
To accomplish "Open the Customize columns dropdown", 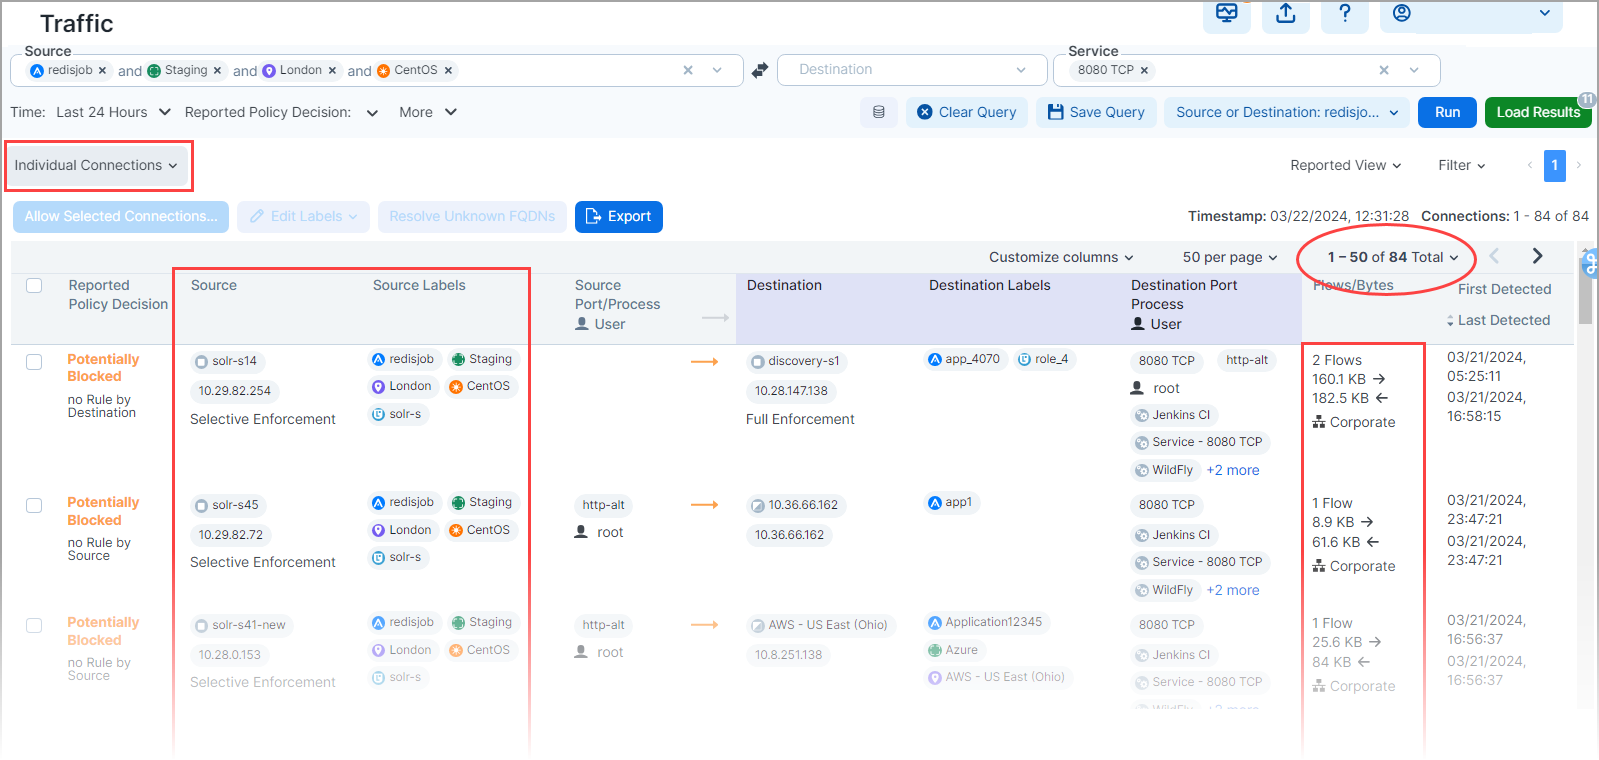I will tap(1061, 257).
